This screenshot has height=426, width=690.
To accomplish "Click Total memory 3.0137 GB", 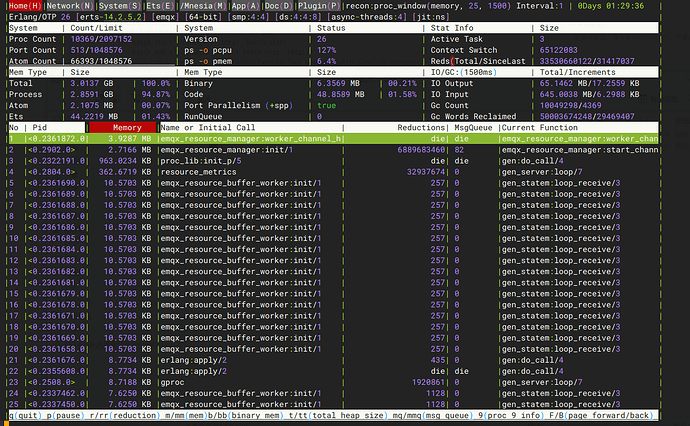I will pyautogui.click(x=92, y=84).
